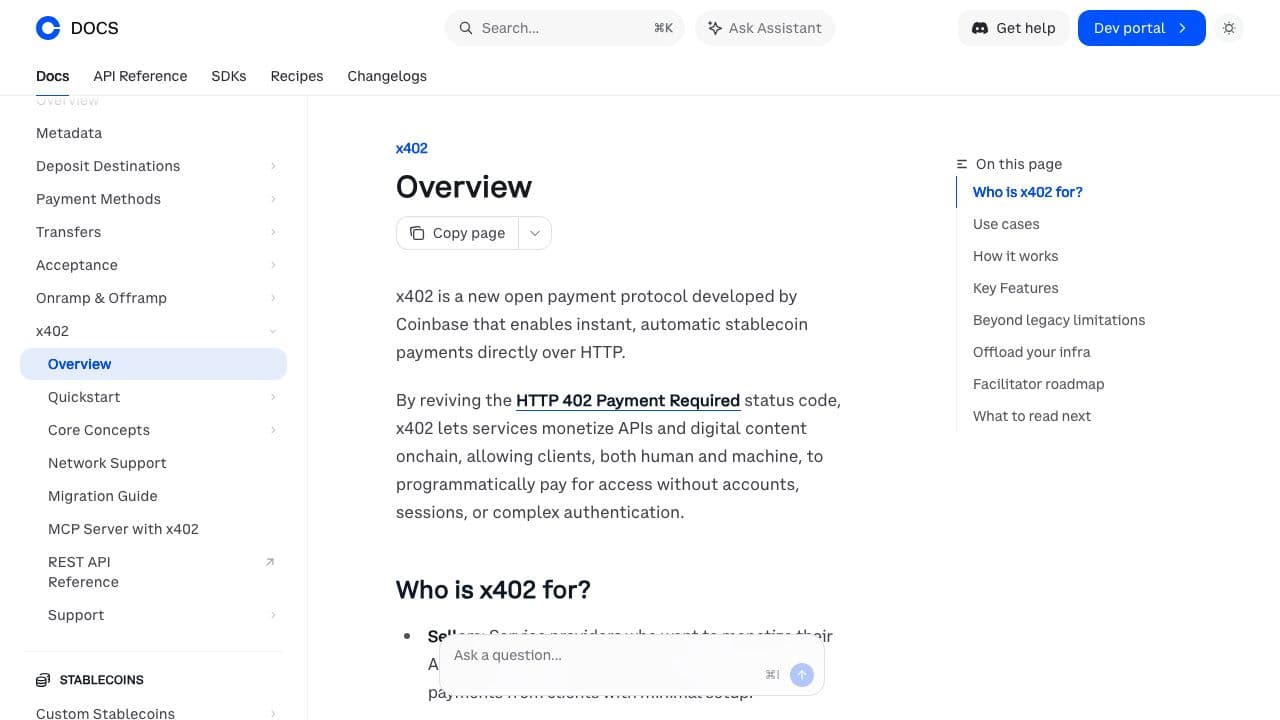The height and width of the screenshot is (720, 1280).
Task: Click the Who is x402 for? heading
Action: tap(493, 589)
